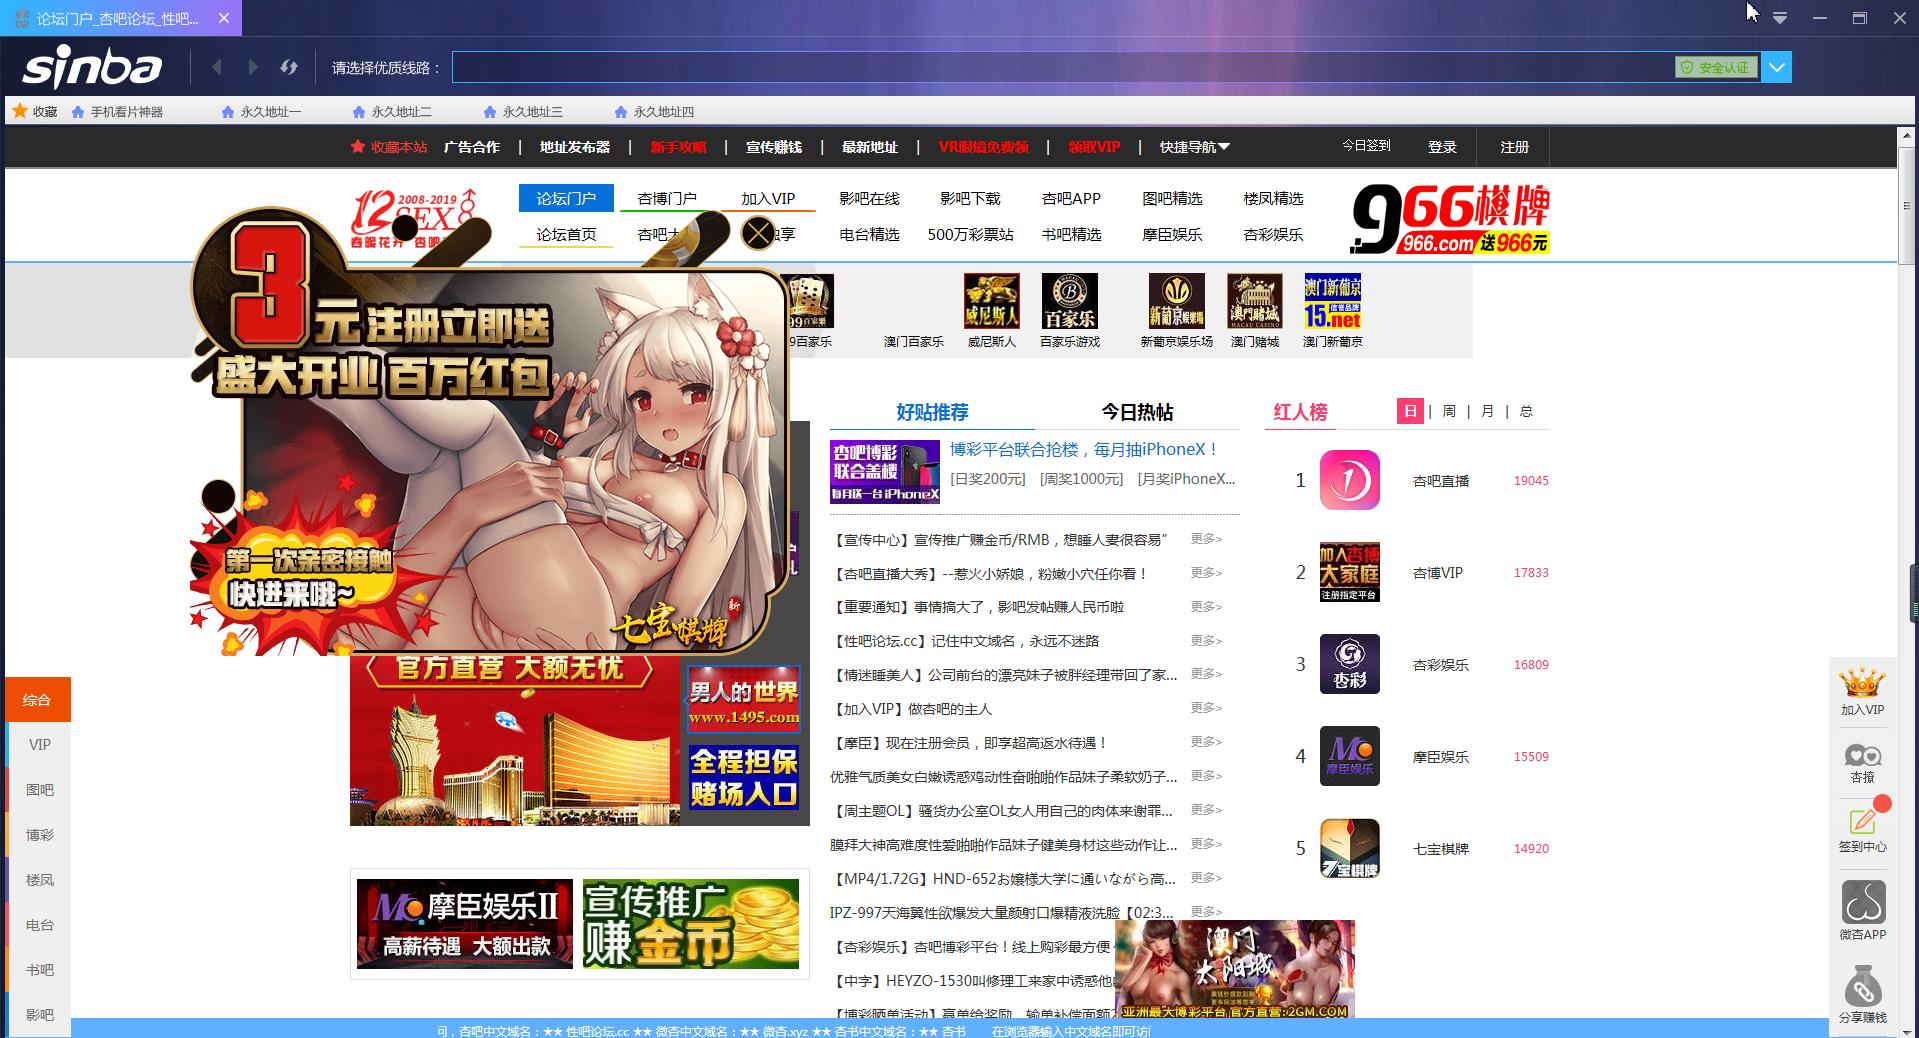The height and width of the screenshot is (1038, 1919).
Task: Open the 加入VIP crown icon in the right panel
Action: click(1862, 692)
